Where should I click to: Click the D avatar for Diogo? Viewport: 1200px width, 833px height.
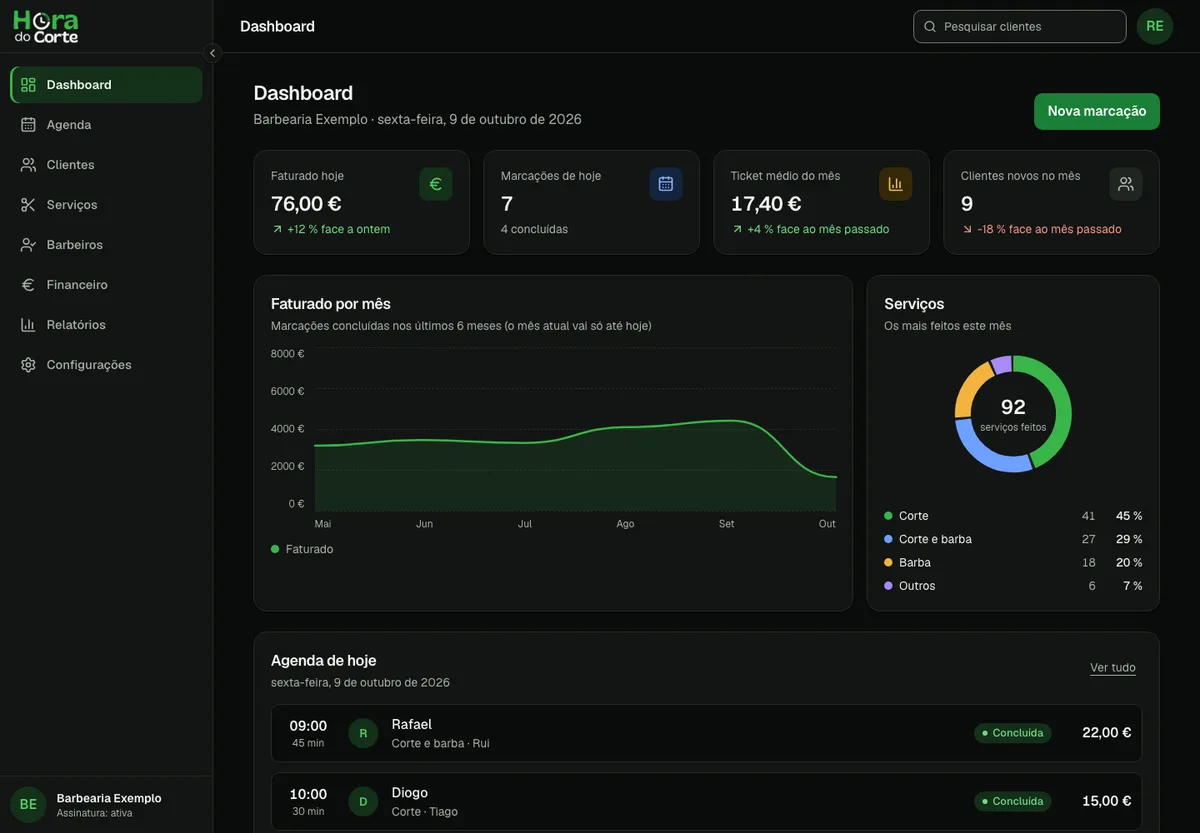click(363, 801)
